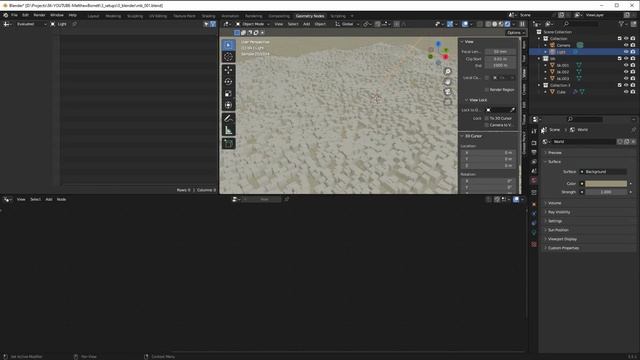Click the viewport zoom magnifier gizmo
This screenshot has width=640, height=360.
pyautogui.click(x=448, y=71)
